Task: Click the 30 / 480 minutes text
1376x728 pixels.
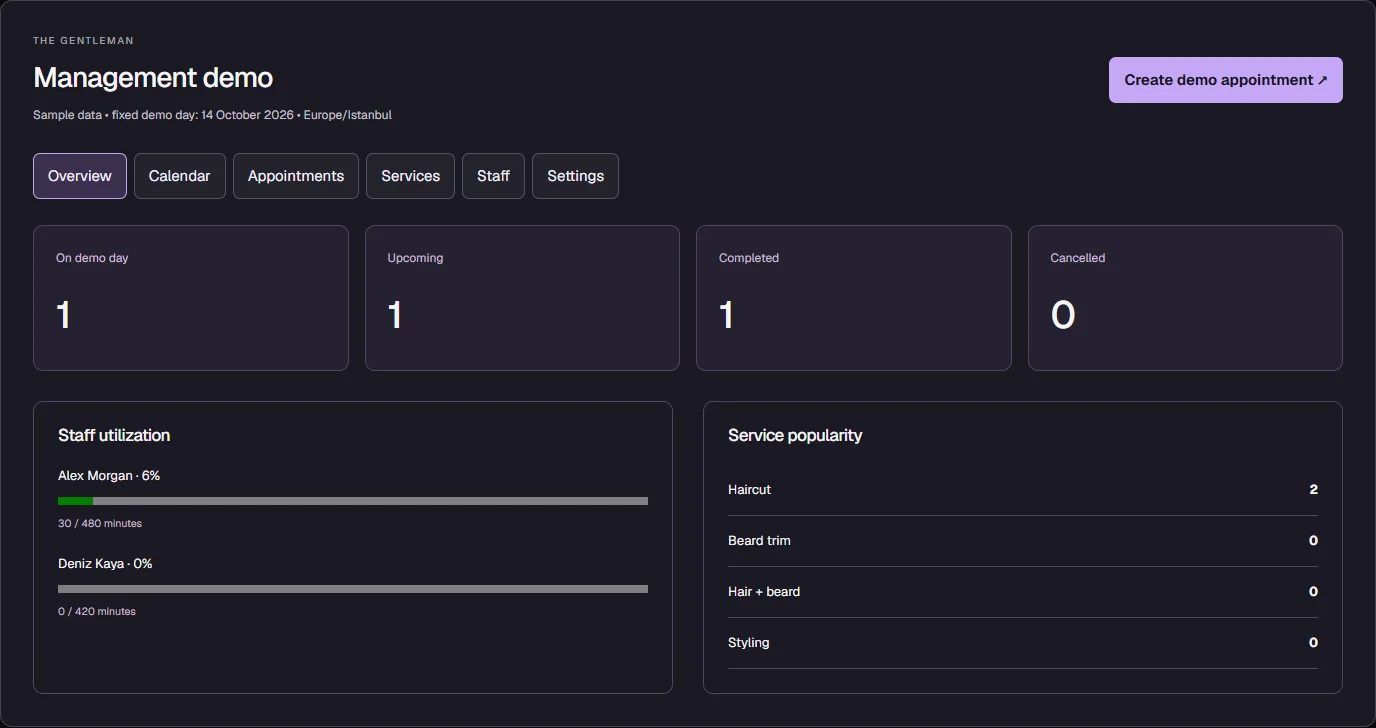Action: [100, 524]
